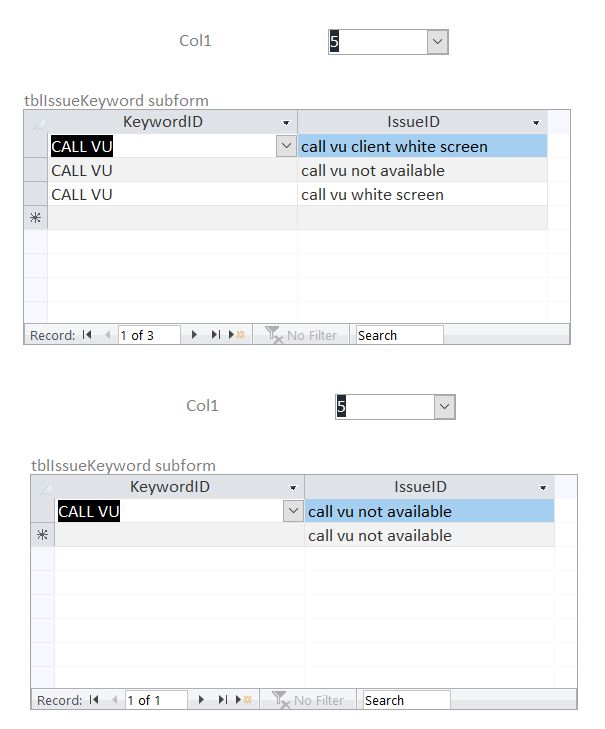Click upper 'tblIssueKeyword subform' label

click(x=116, y=100)
